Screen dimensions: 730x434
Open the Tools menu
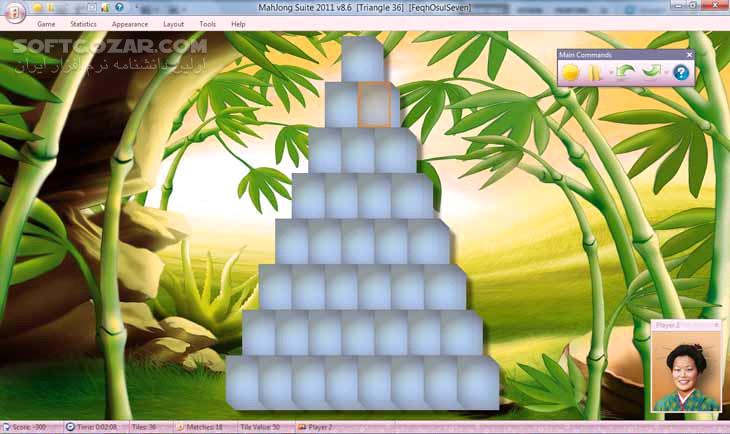coord(207,24)
